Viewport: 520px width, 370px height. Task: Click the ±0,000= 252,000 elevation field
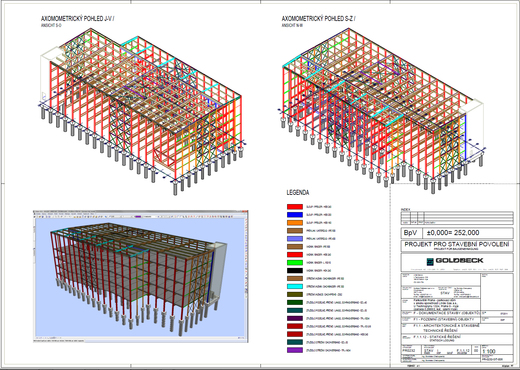pyautogui.click(x=468, y=233)
